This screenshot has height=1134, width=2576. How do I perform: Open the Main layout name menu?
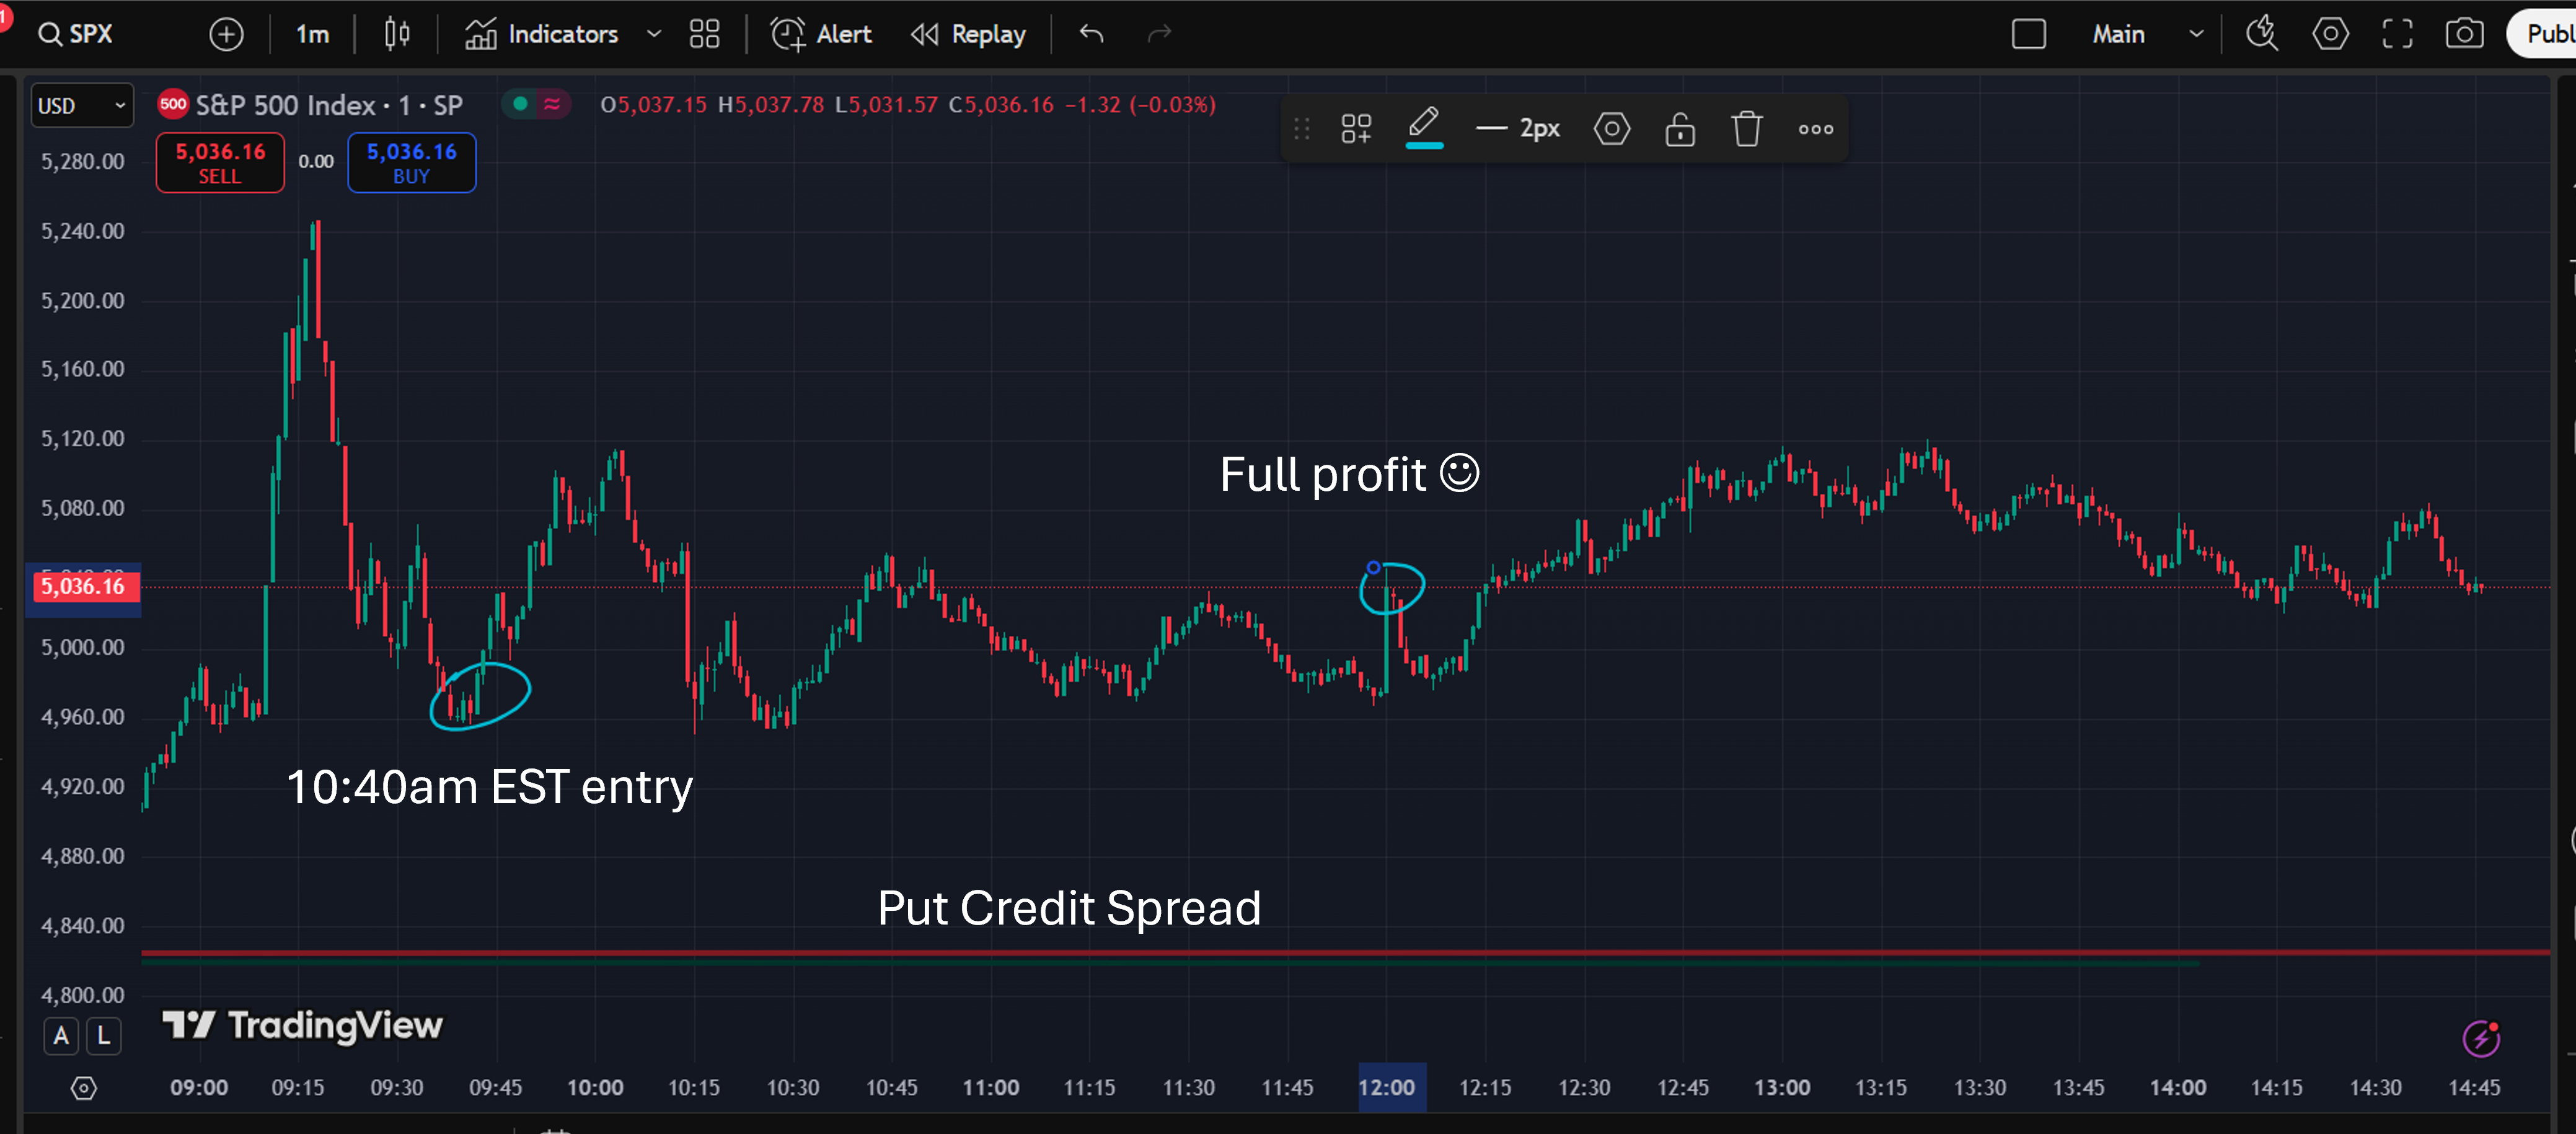pos(2118,34)
